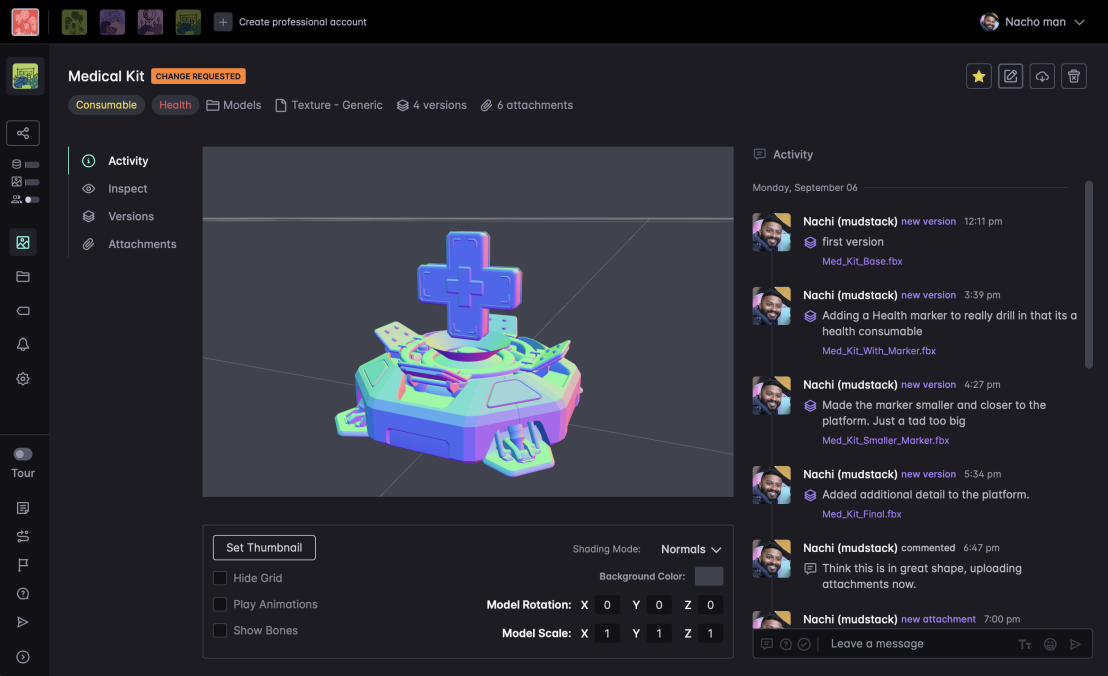Click the 4 versions label
Viewport: 1108px width, 676px height.
point(432,105)
